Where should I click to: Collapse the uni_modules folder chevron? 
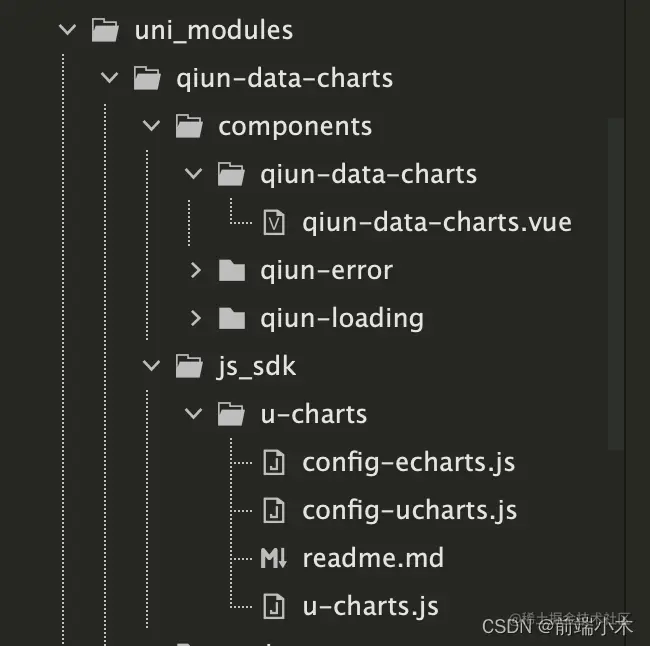pos(67,30)
